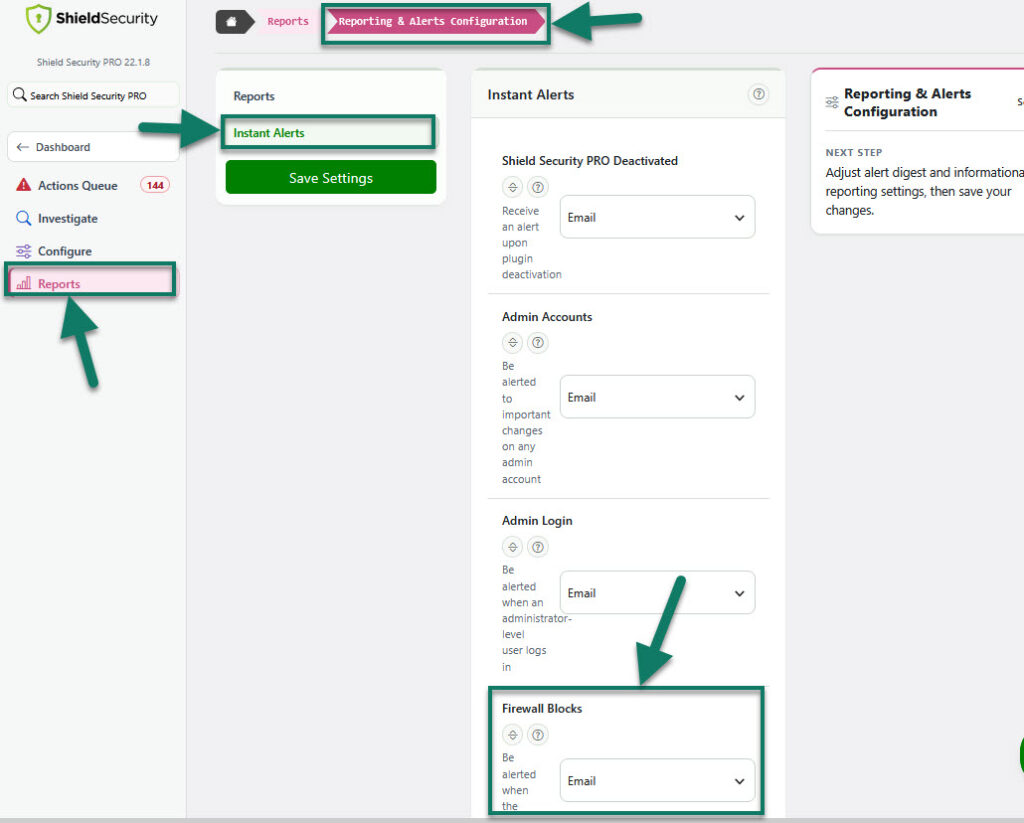The height and width of the screenshot is (823, 1024).
Task: Open Firewall Blocks Email dropdown
Action: coord(658,781)
